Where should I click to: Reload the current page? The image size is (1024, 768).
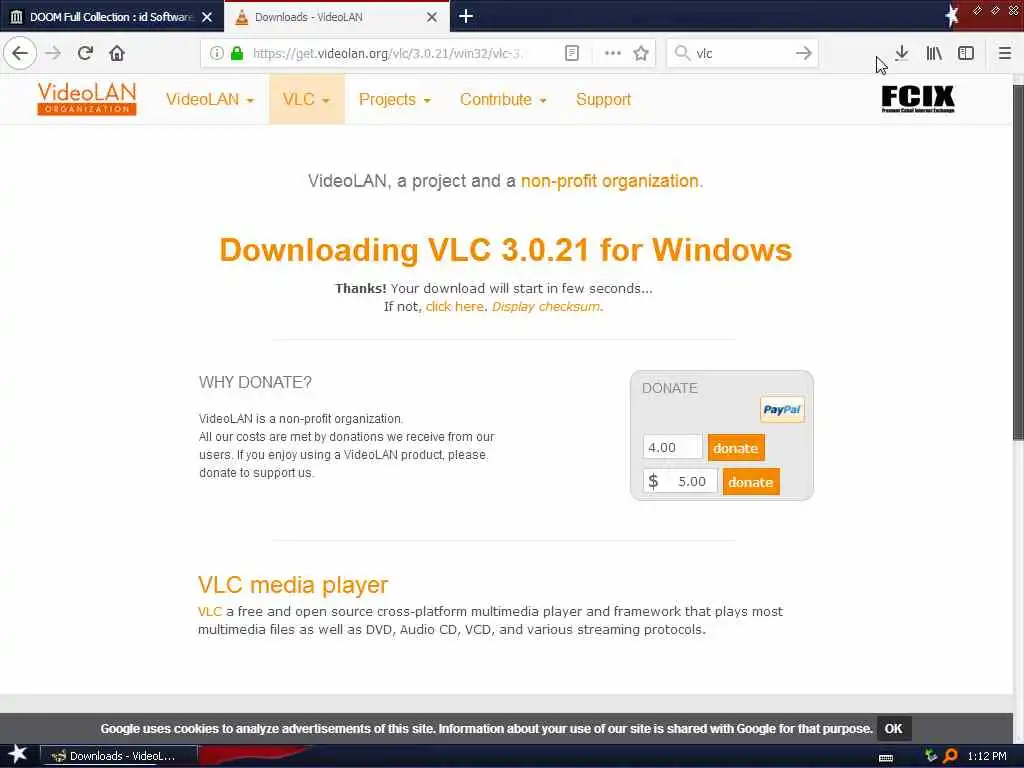pyautogui.click(x=85, y=53)
